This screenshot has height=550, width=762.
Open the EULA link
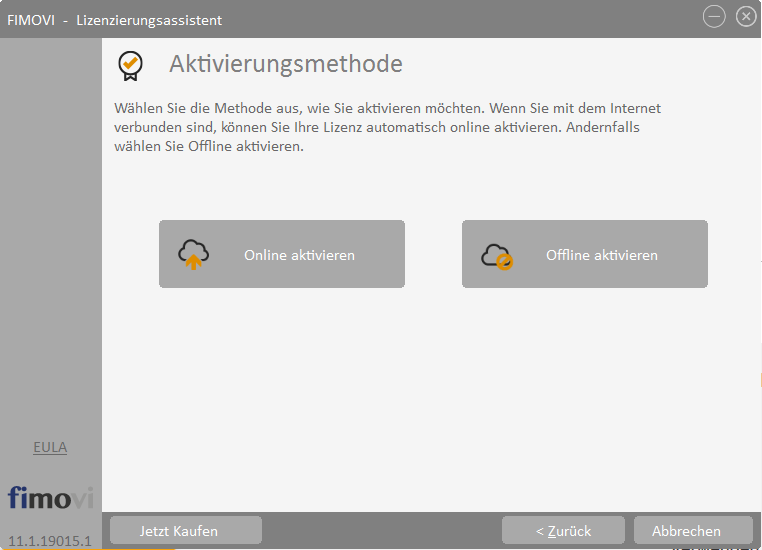tap(50, 447)
